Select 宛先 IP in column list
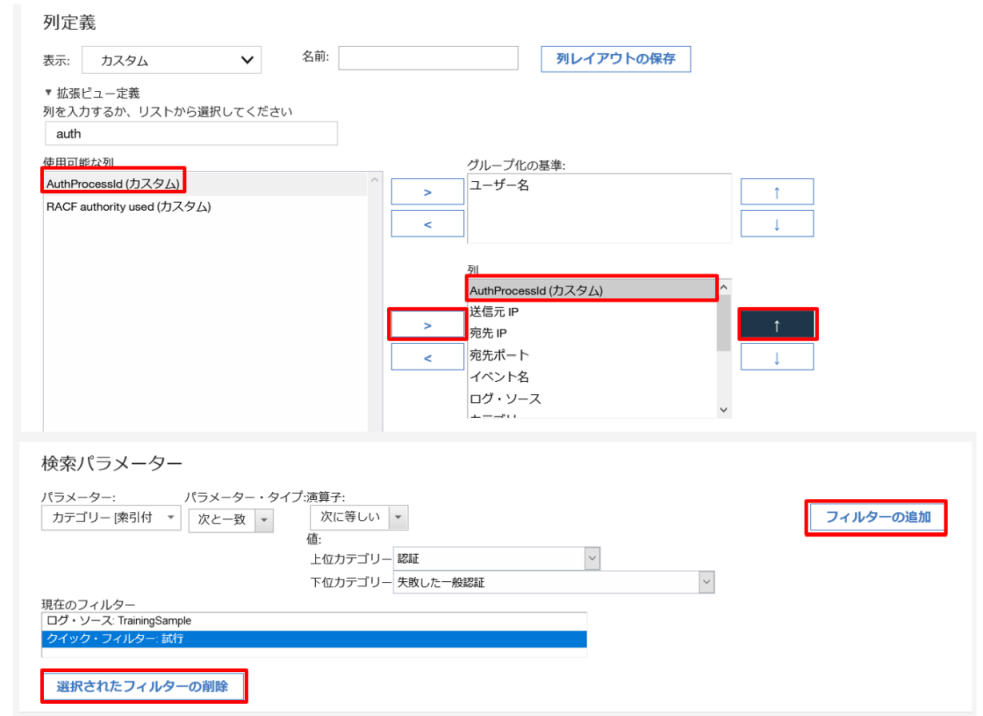The height and width of the screenshot is (716, 983). point(592,333)
